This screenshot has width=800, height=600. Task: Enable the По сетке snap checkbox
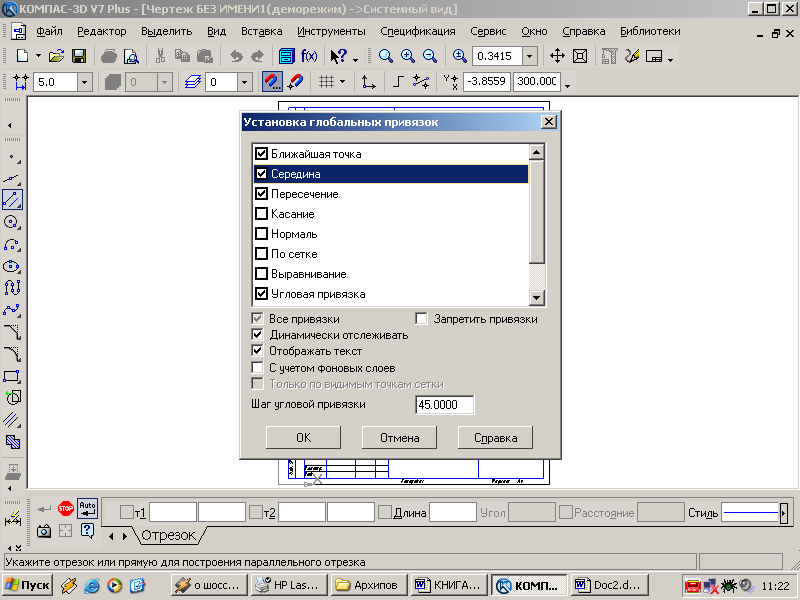tap(261, 254)
